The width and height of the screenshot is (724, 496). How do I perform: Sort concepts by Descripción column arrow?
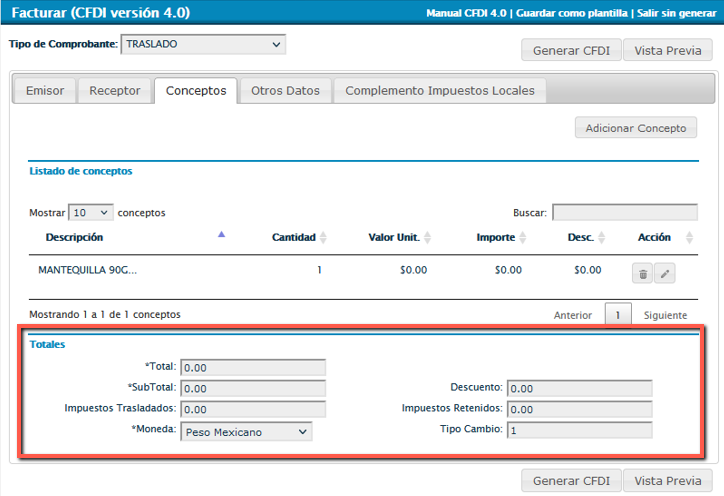point(221,235)
